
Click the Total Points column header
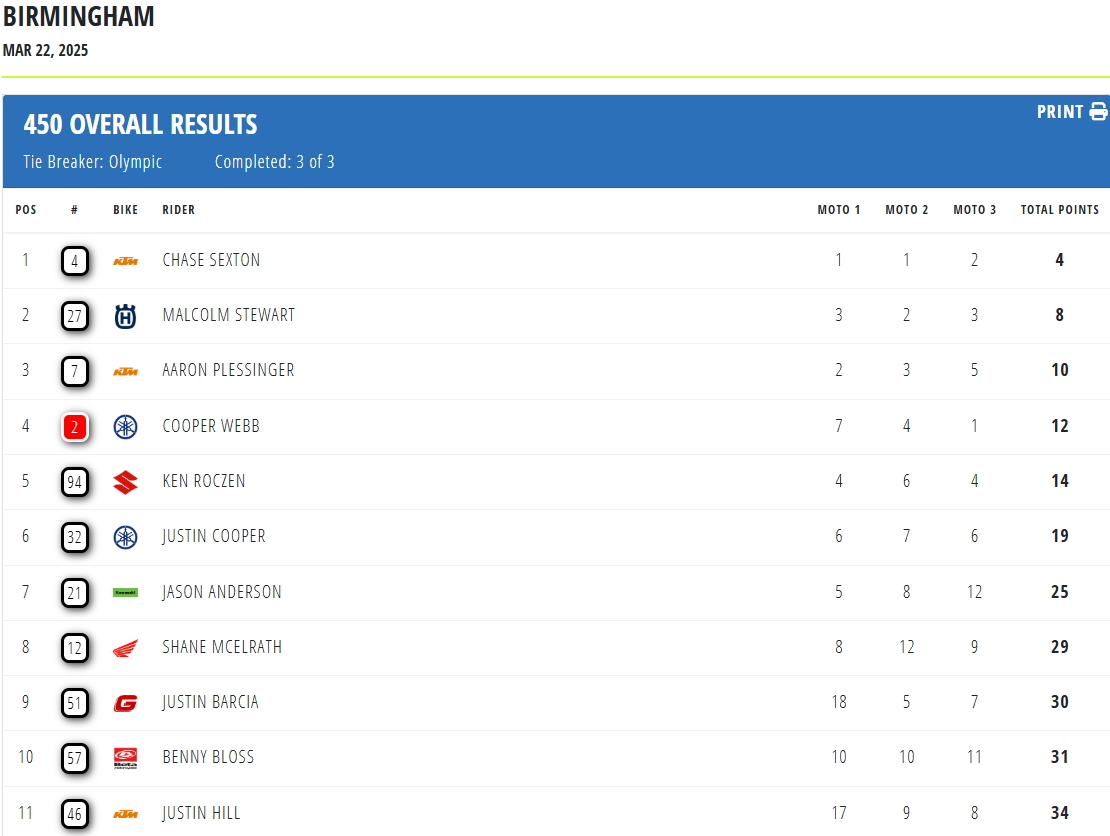pos(1059,210)
